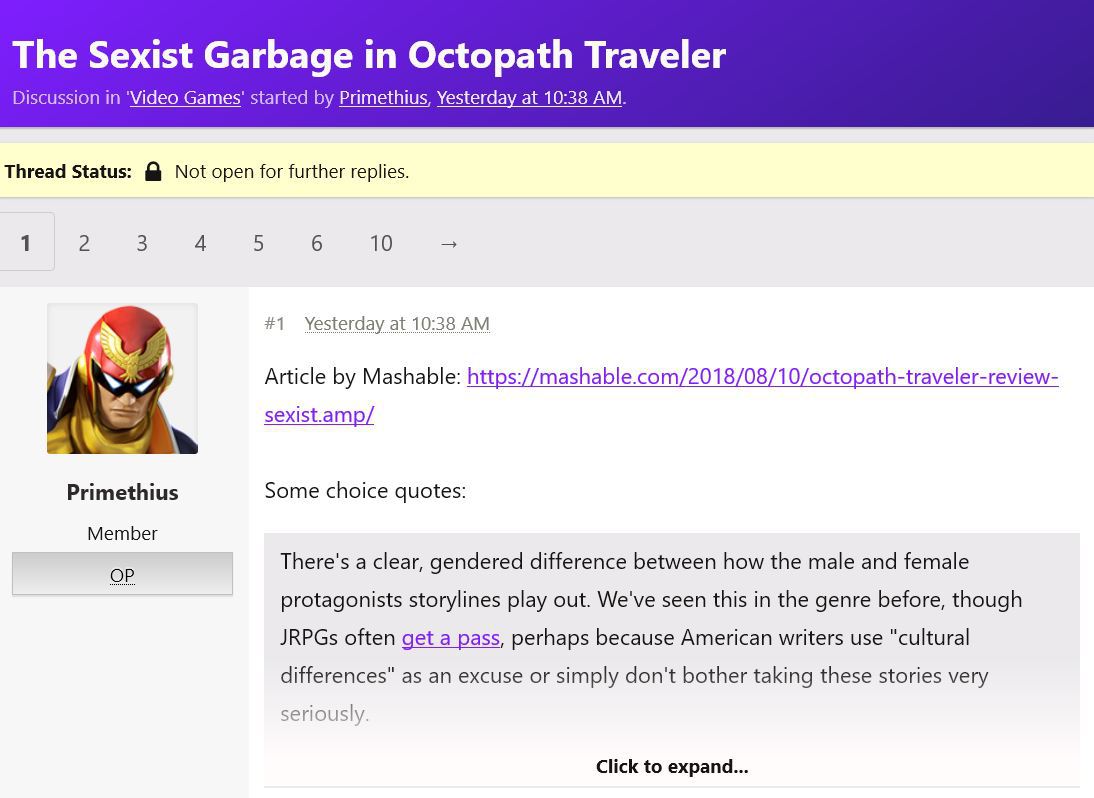Viewport: 1094px width, 798px height.
Task: Click the thread title 'The Sexist Garbage in Octopath Traveler'
Action: pyautogui.click(x=369, y=55)
